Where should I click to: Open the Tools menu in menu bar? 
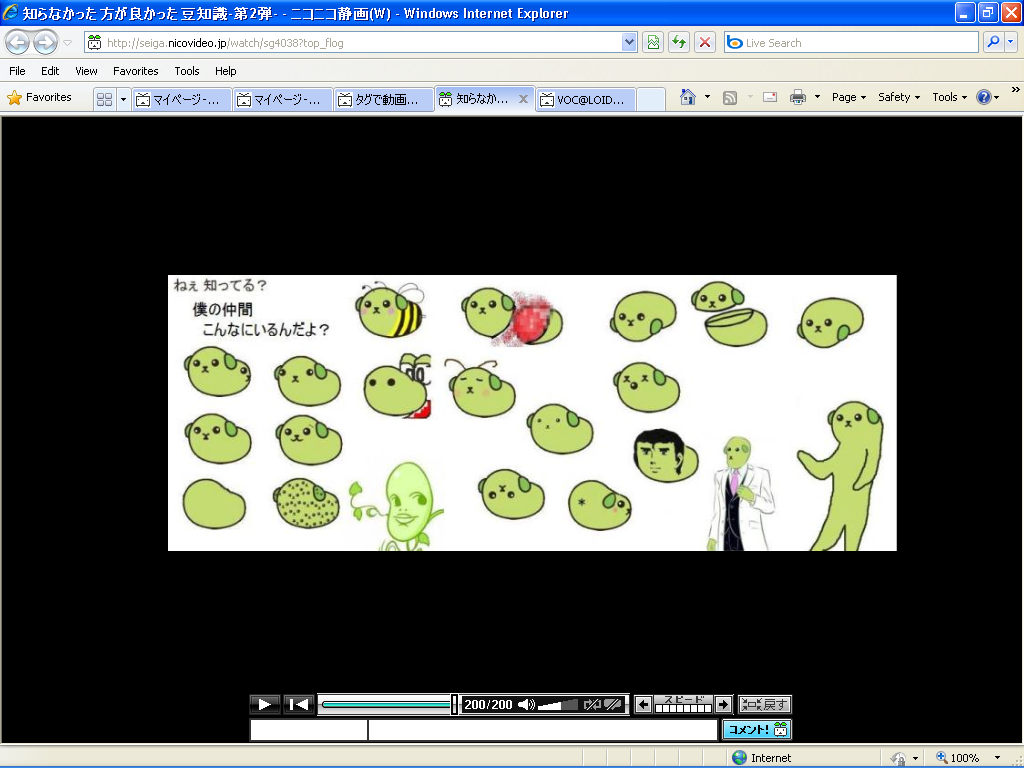click(187, 71)
